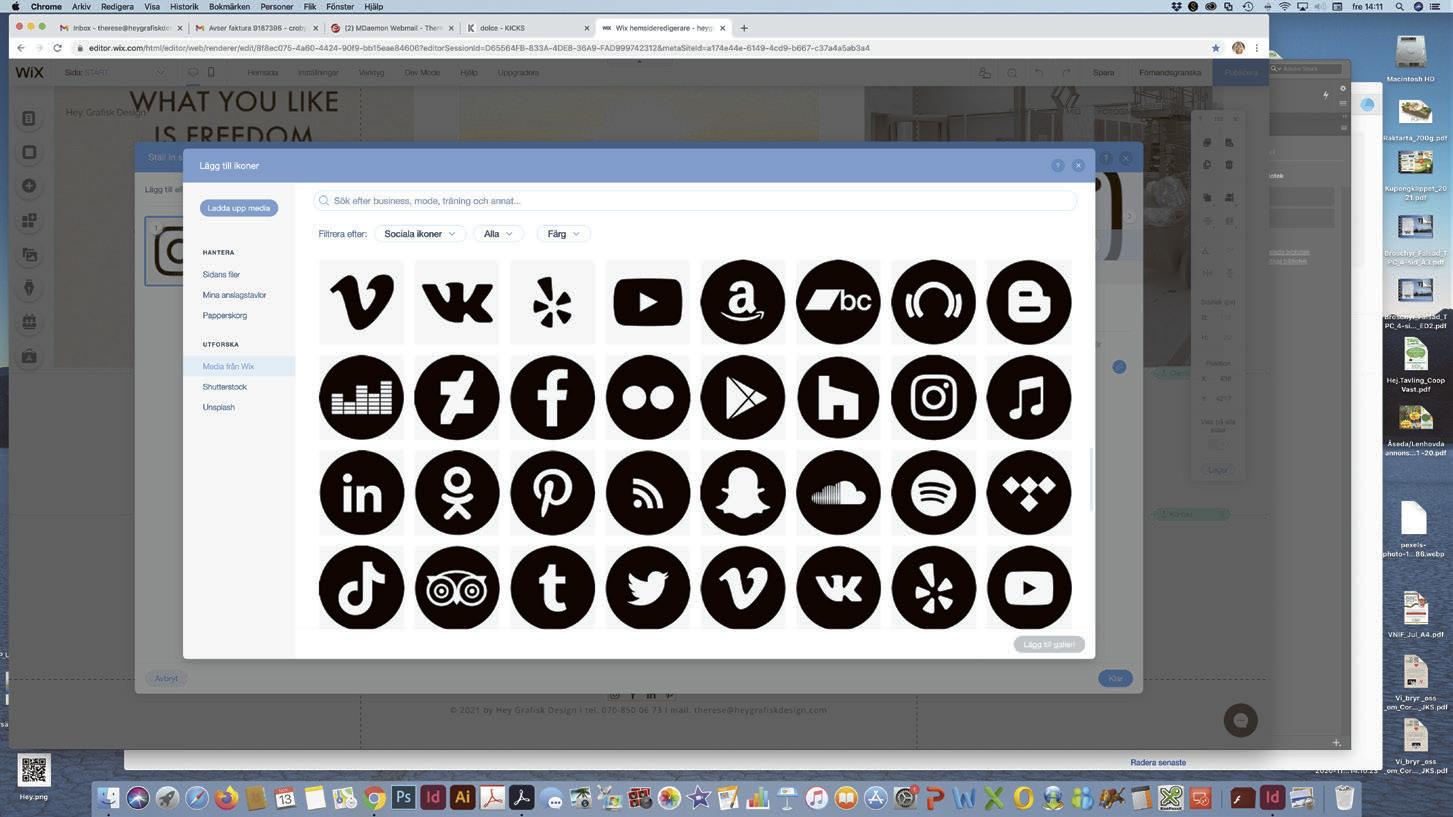Pick the music note icon

pos(1029,397)
